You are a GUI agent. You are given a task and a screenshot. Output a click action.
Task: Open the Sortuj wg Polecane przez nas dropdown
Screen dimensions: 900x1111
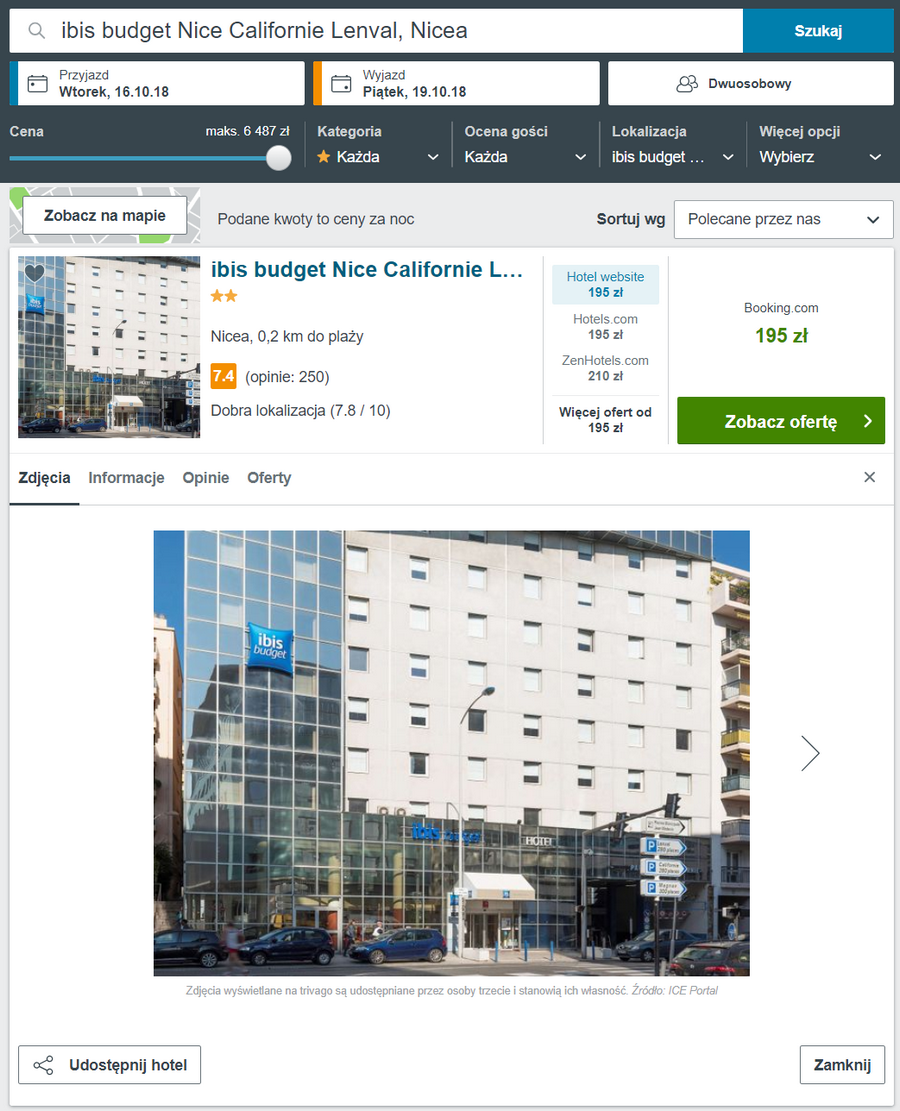coord(783,220)
